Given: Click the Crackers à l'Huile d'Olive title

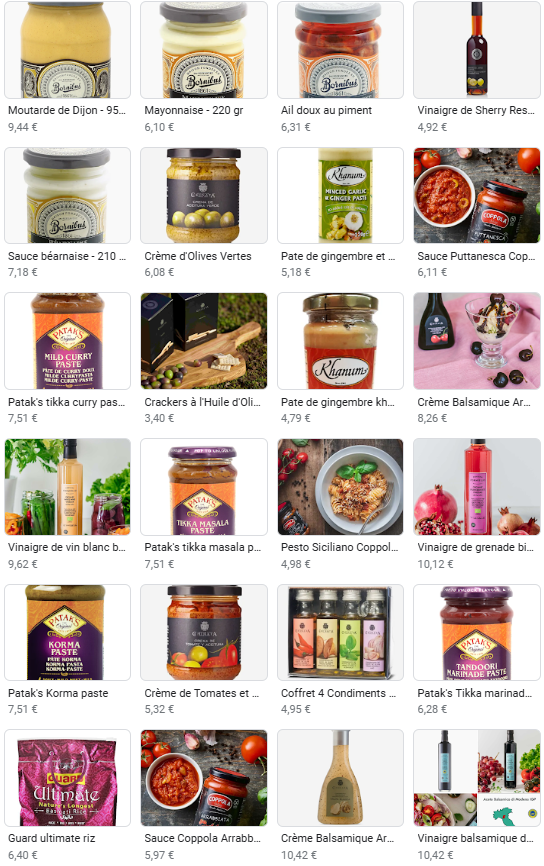Looking at the screenshot, I should pos(202,402).
